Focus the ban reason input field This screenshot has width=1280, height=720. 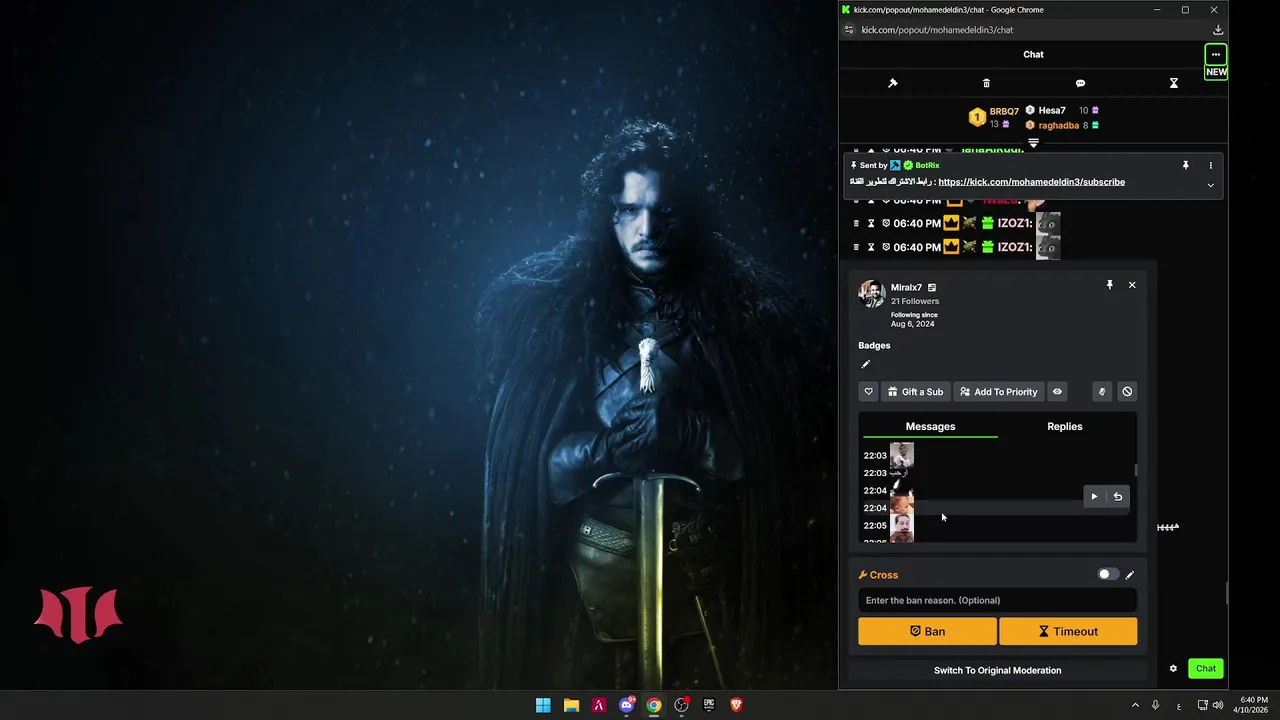997,600
